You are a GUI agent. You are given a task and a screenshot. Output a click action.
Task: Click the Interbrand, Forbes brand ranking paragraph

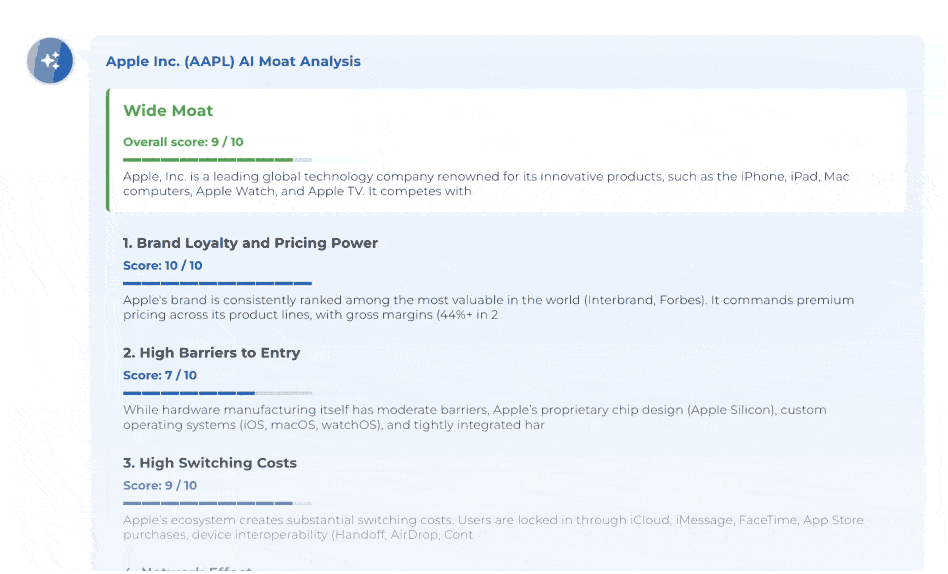488,307
